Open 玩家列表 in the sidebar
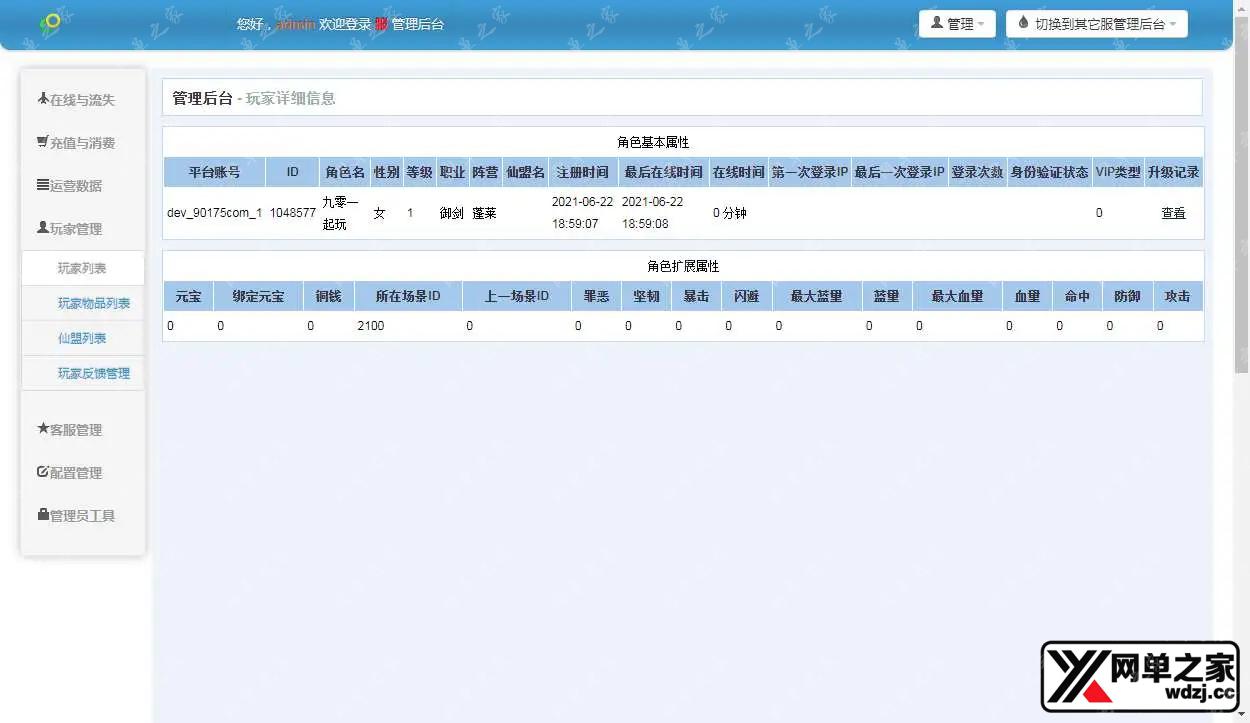The image size is (1250, 723). (x=82, y=268)
